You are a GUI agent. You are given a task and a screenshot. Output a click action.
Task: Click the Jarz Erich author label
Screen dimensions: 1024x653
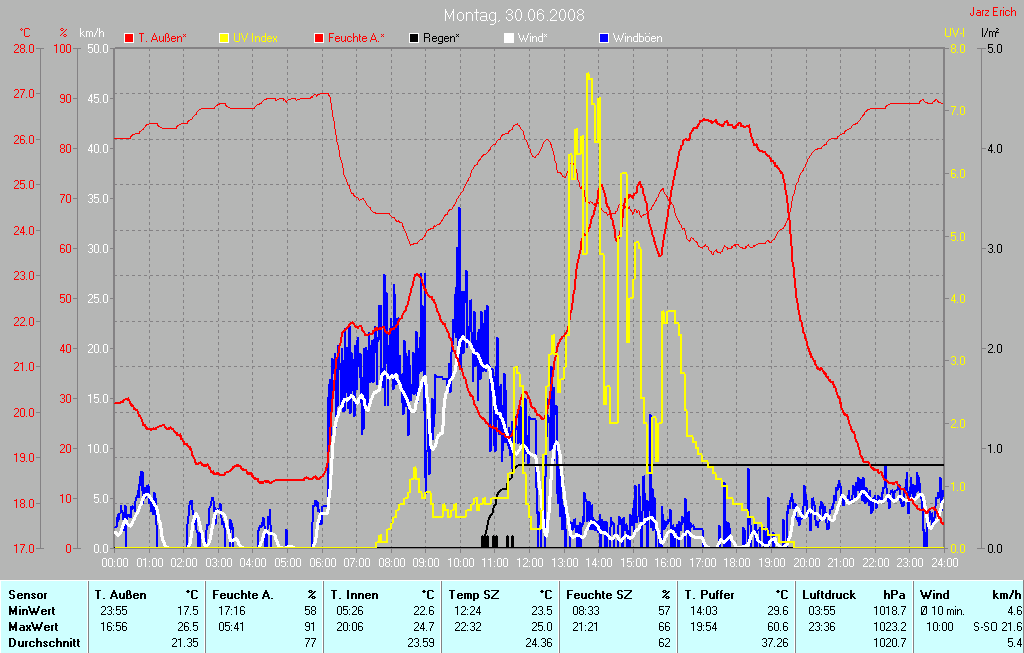(x=993, y=13)
